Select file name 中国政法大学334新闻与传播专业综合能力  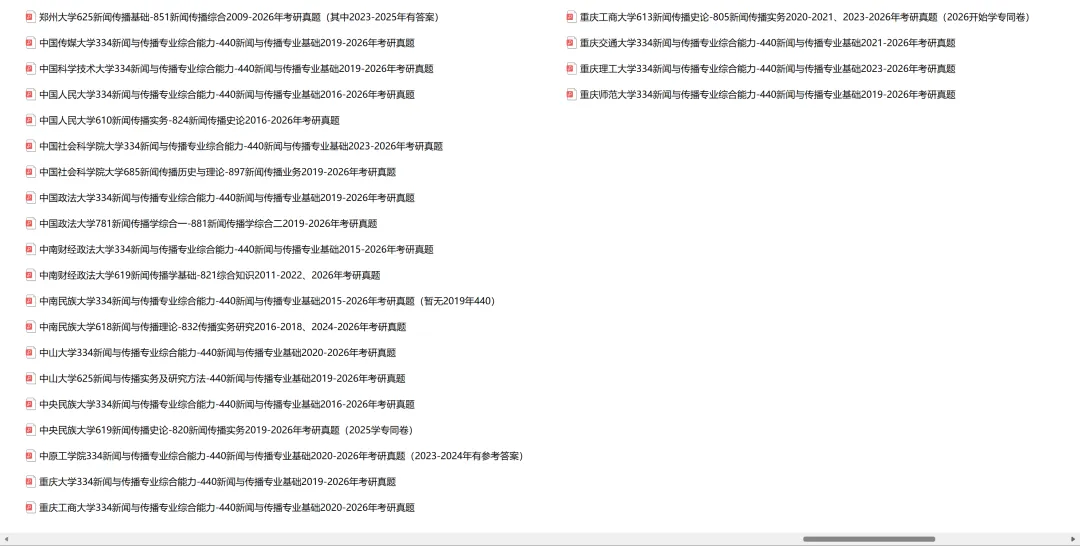point(227,198)
